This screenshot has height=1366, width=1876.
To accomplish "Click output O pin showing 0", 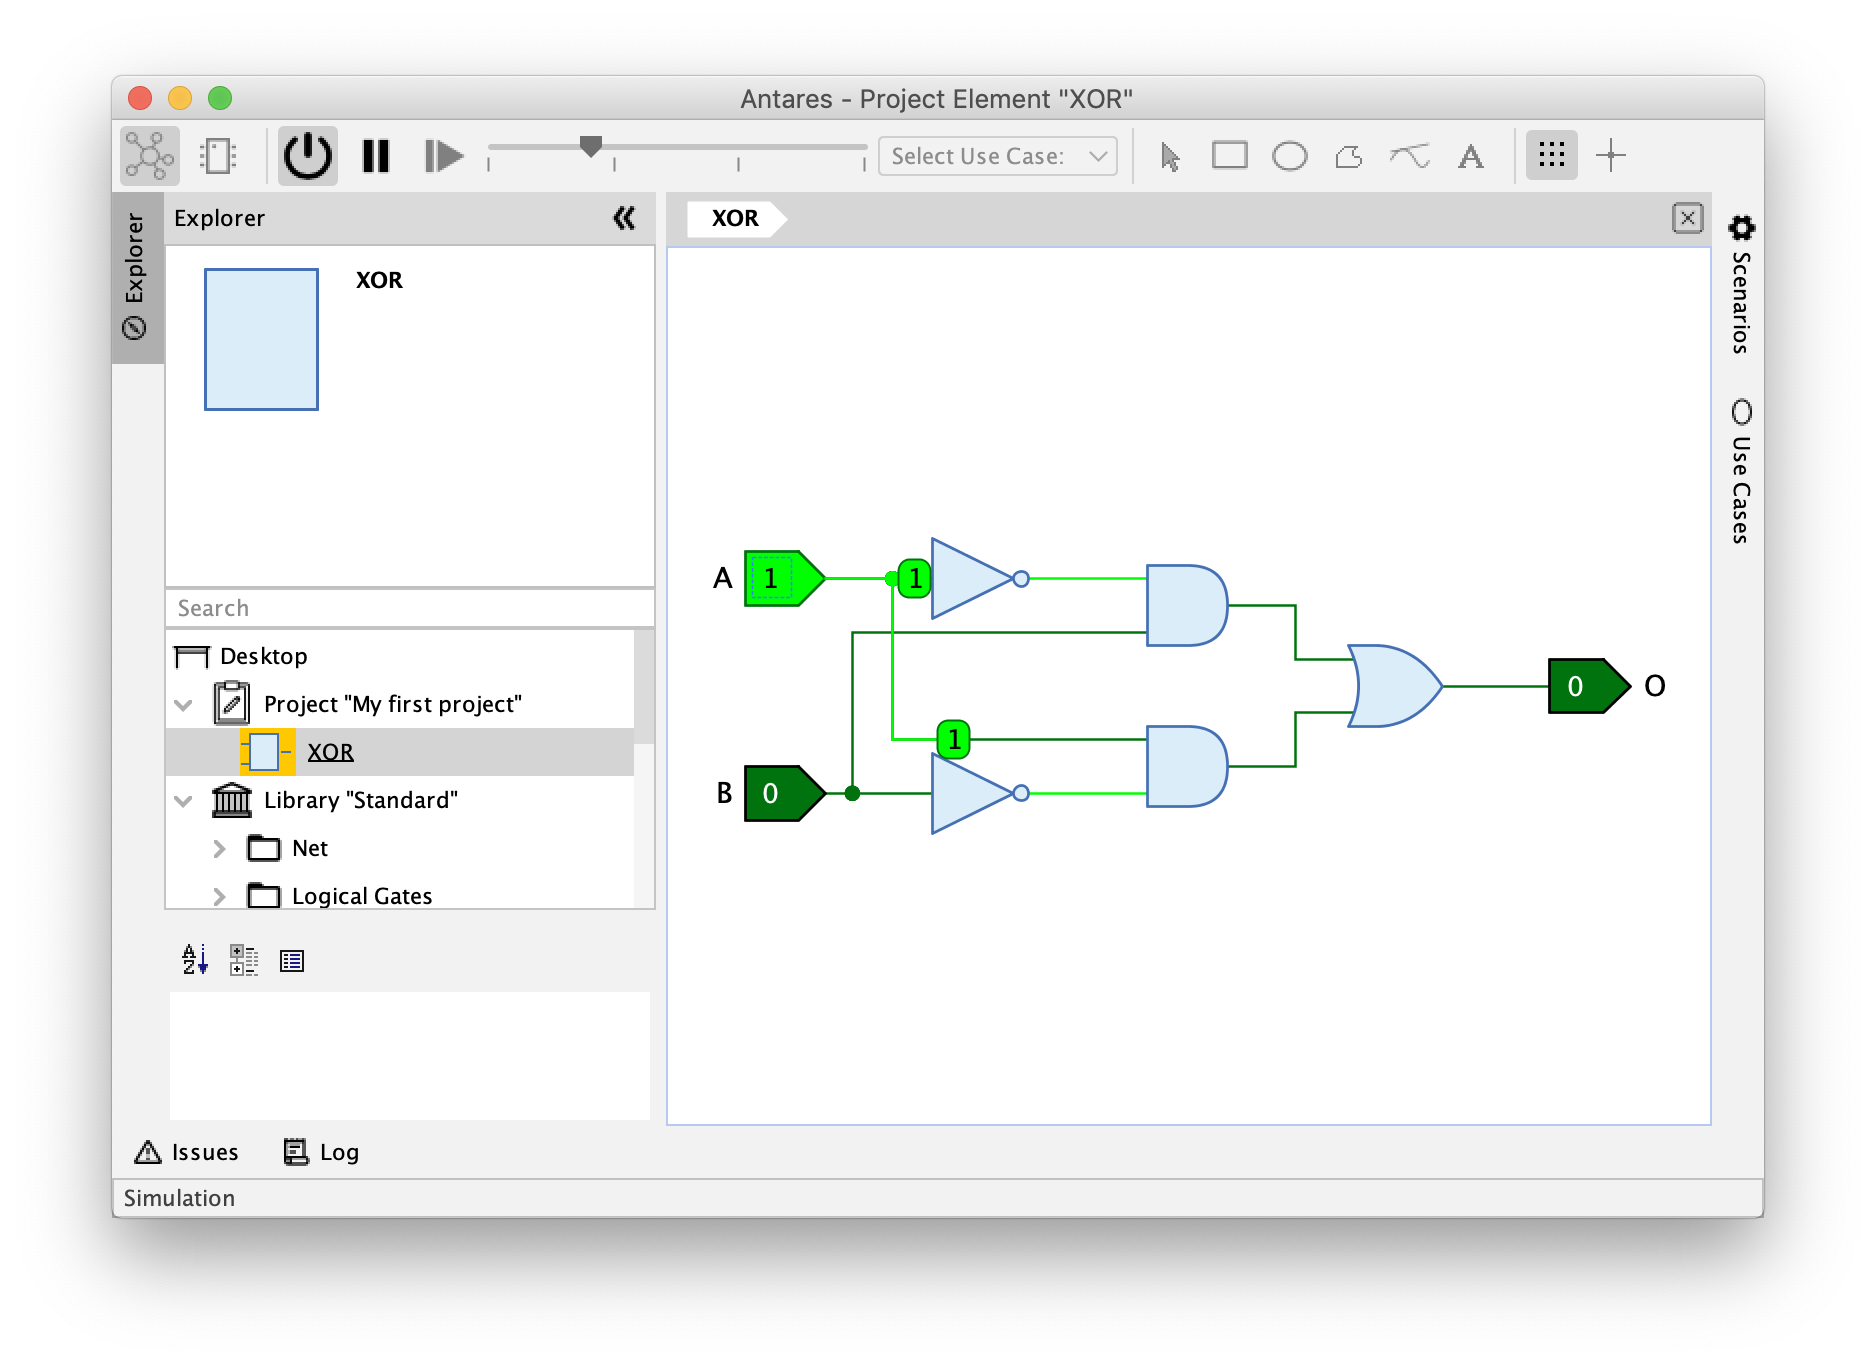I will (x=1589, y=686).
